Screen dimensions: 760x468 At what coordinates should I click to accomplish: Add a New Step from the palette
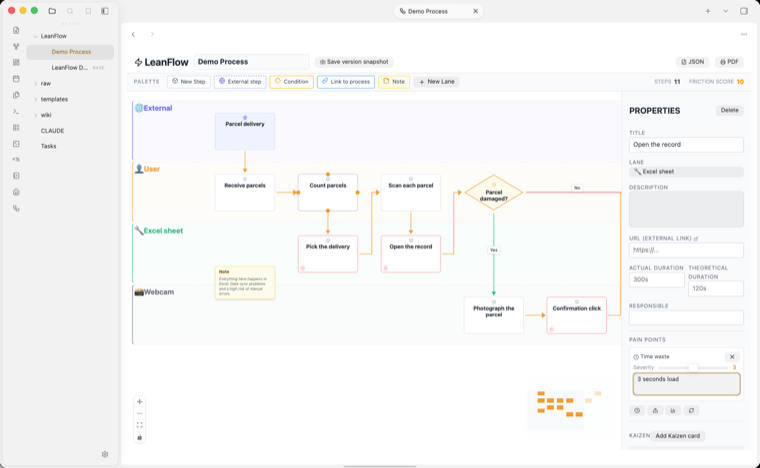(189, 82)
